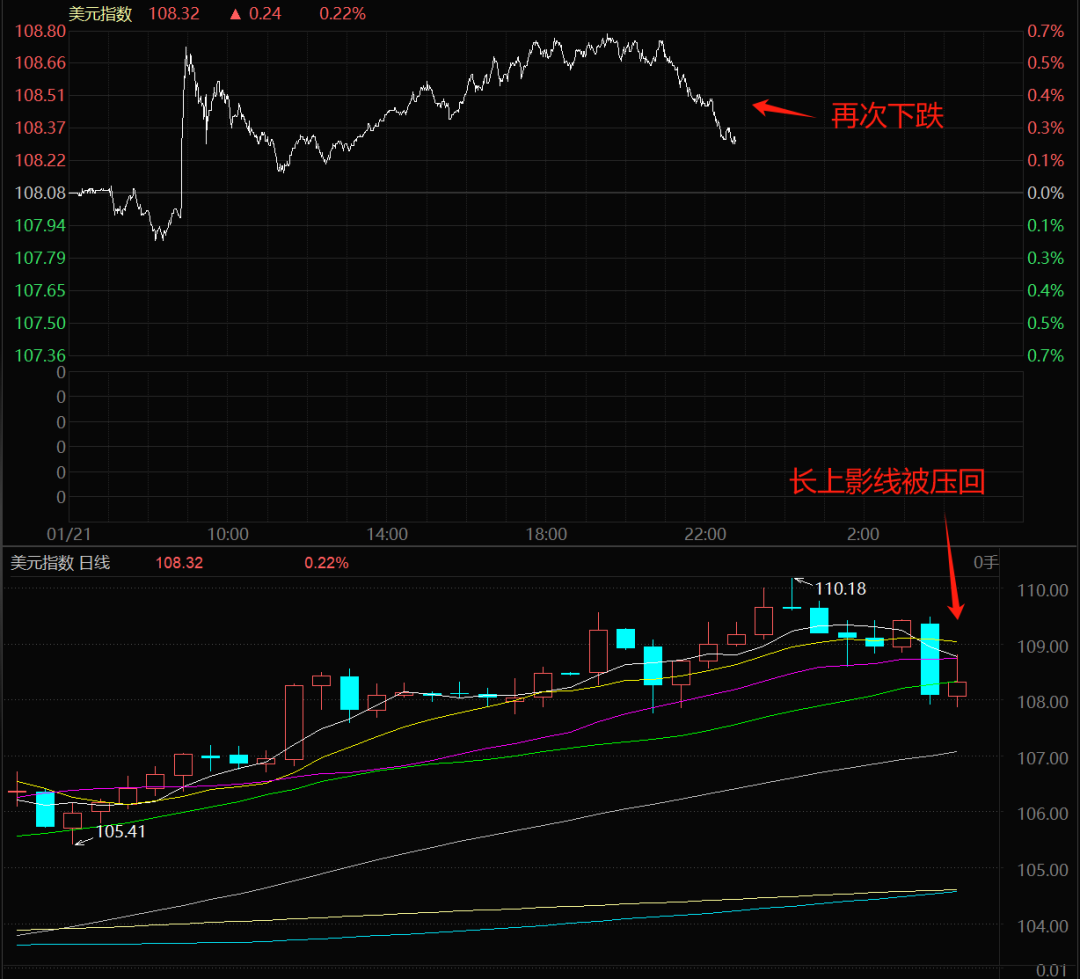Image resolution: width=1080 pixels, height=979 pixels.
Task: Click the 再次下跌 annotation text
Action: [887, 116]
